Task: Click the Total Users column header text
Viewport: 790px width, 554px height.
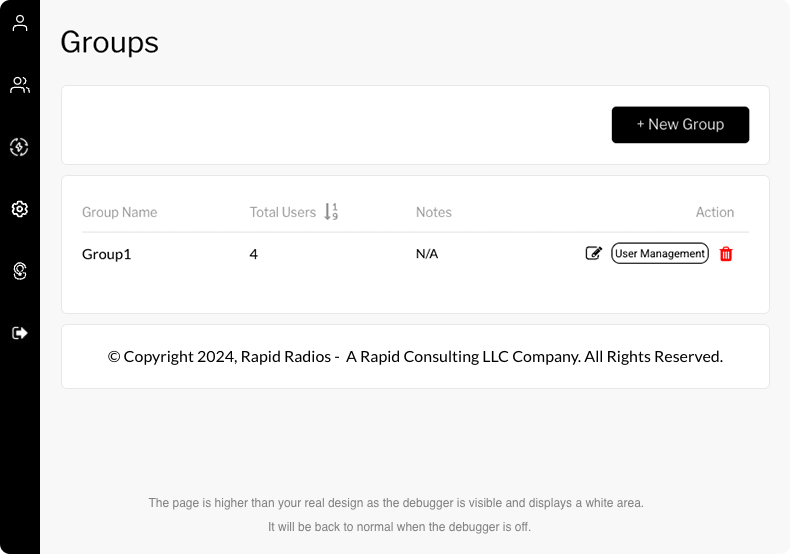Action: (283, 212)
